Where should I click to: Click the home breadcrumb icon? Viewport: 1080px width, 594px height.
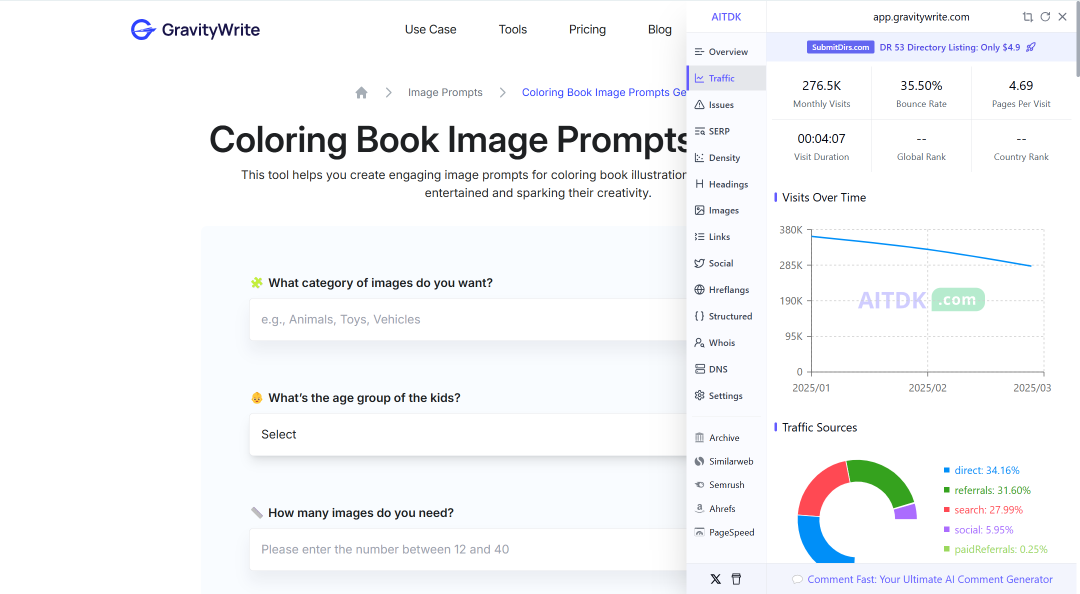point(362,92)
